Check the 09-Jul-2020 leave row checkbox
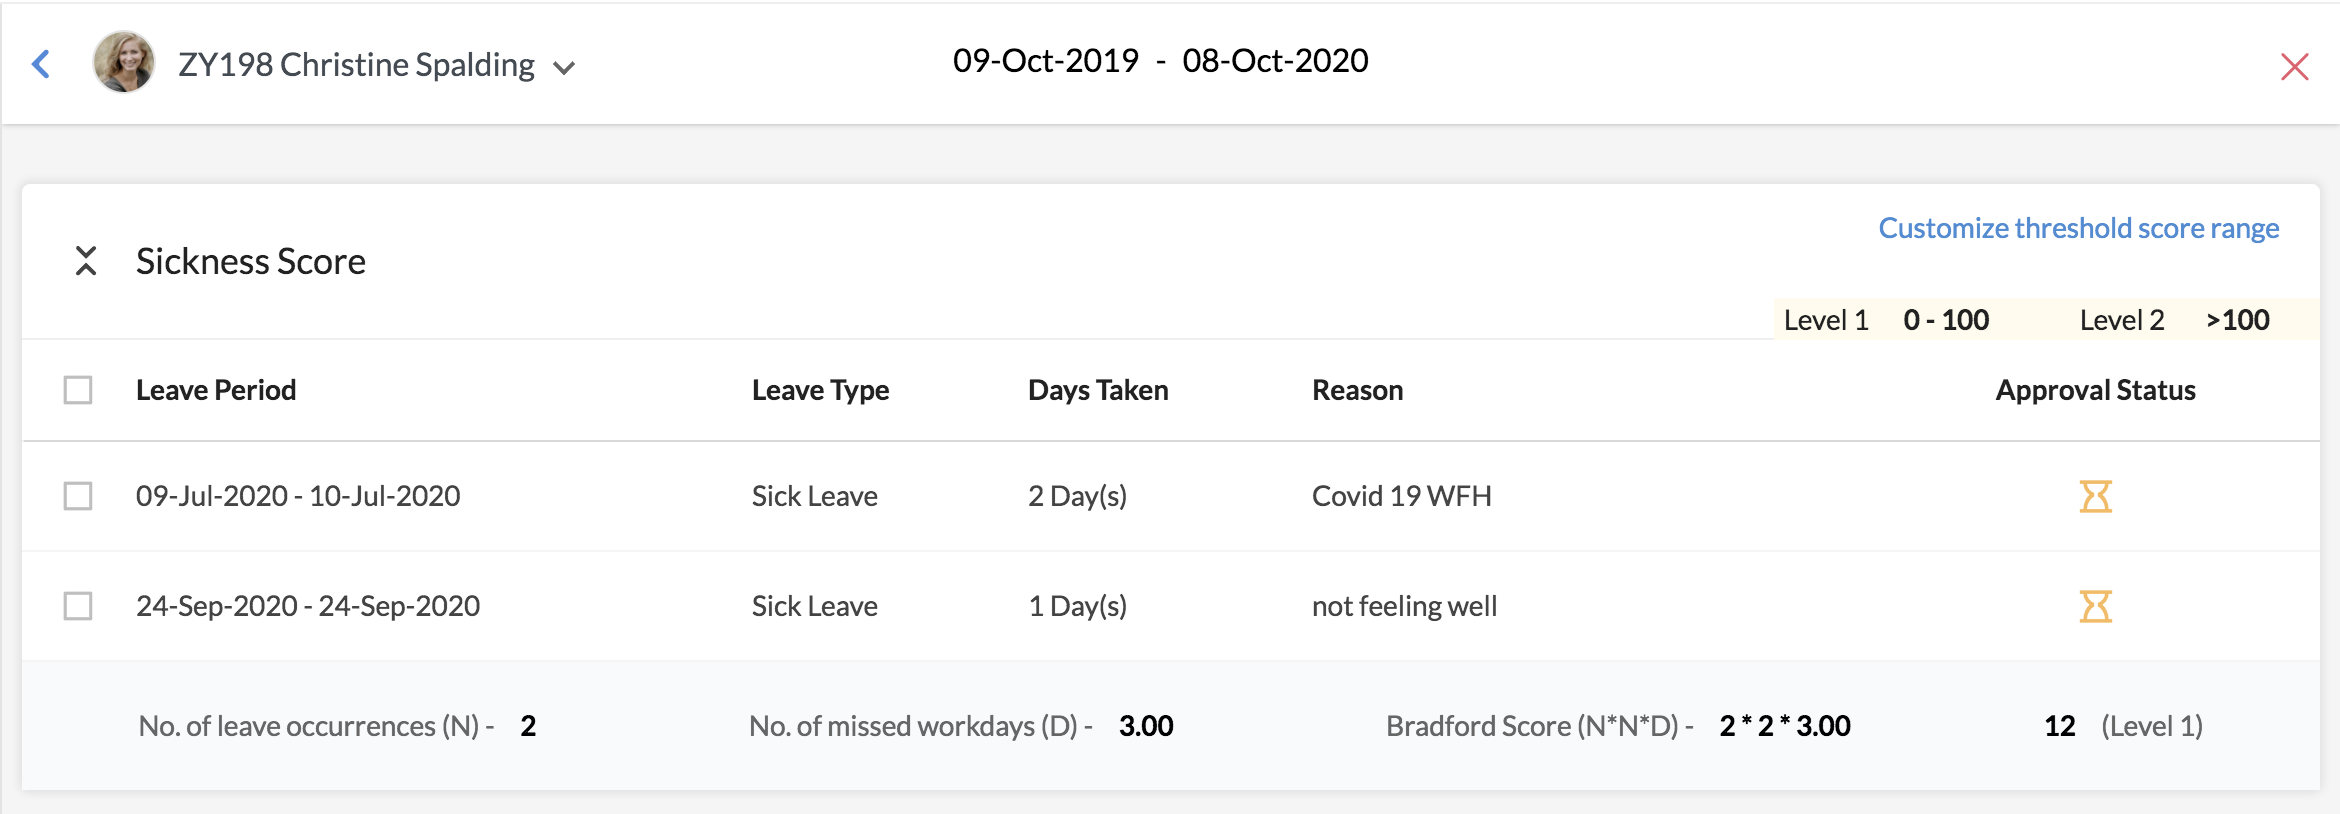 tap(78, 496)
